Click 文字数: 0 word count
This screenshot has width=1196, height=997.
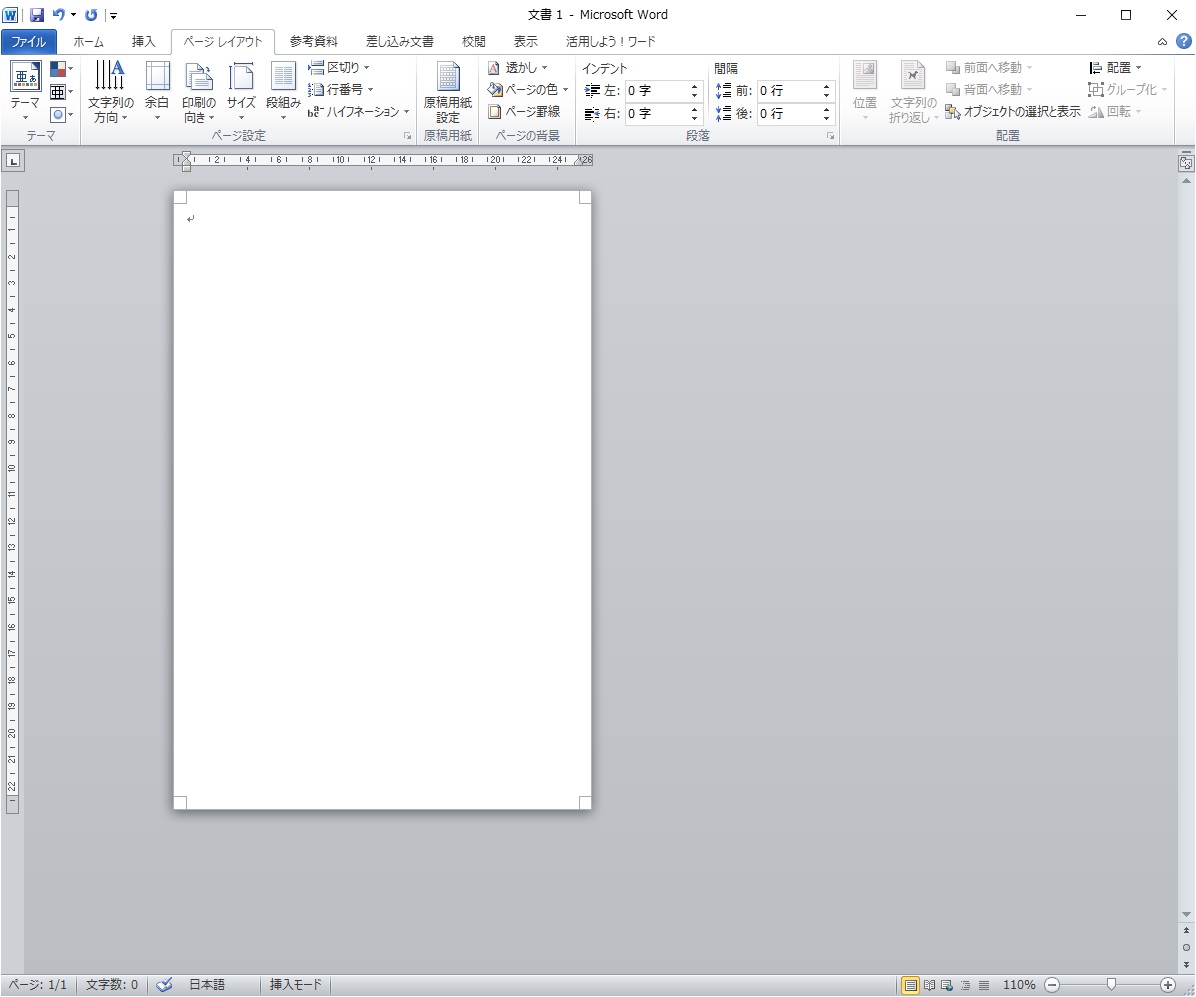coord(111,985)
